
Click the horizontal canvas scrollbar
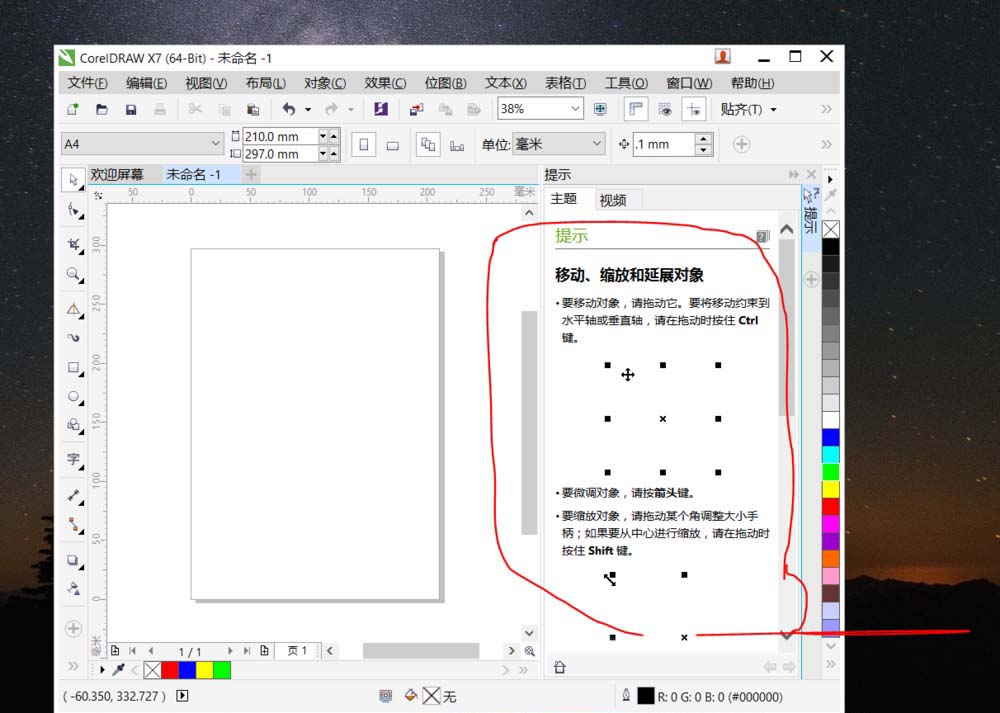(421, 651)
